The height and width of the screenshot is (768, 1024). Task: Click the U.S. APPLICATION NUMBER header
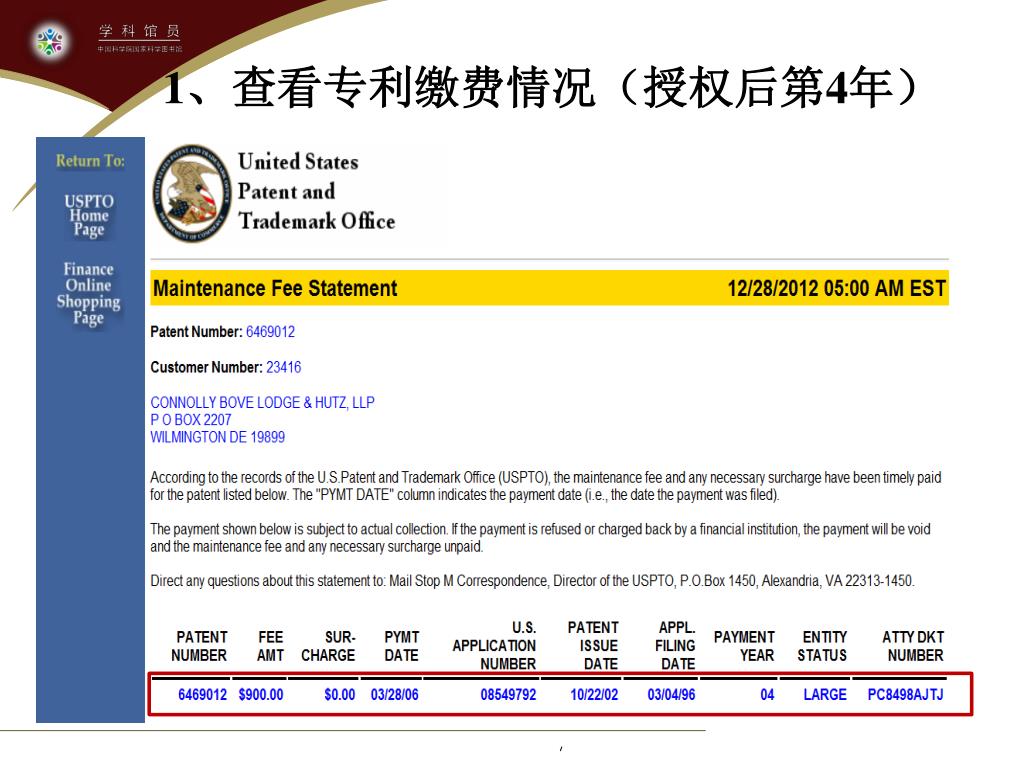pyautogui.click(x=494, y=645)
